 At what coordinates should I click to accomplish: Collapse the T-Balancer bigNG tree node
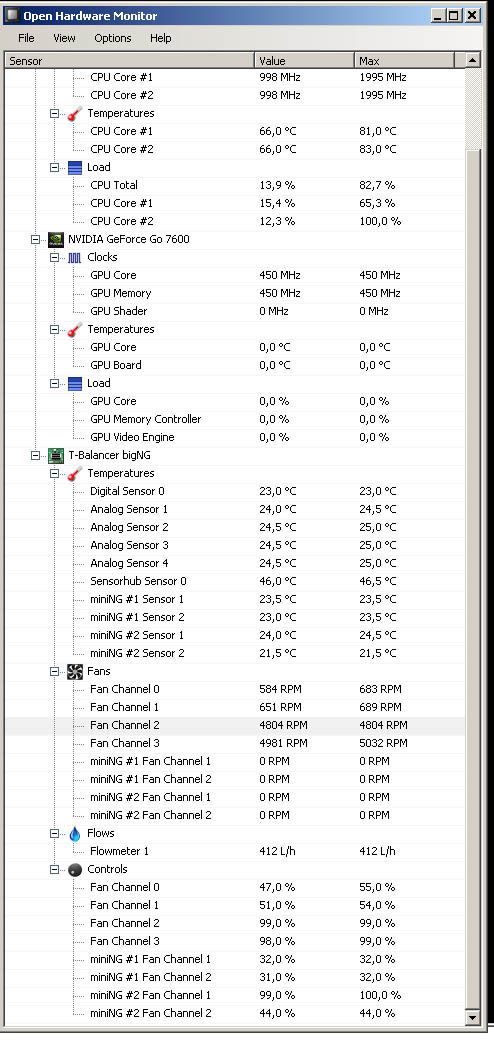35,456
